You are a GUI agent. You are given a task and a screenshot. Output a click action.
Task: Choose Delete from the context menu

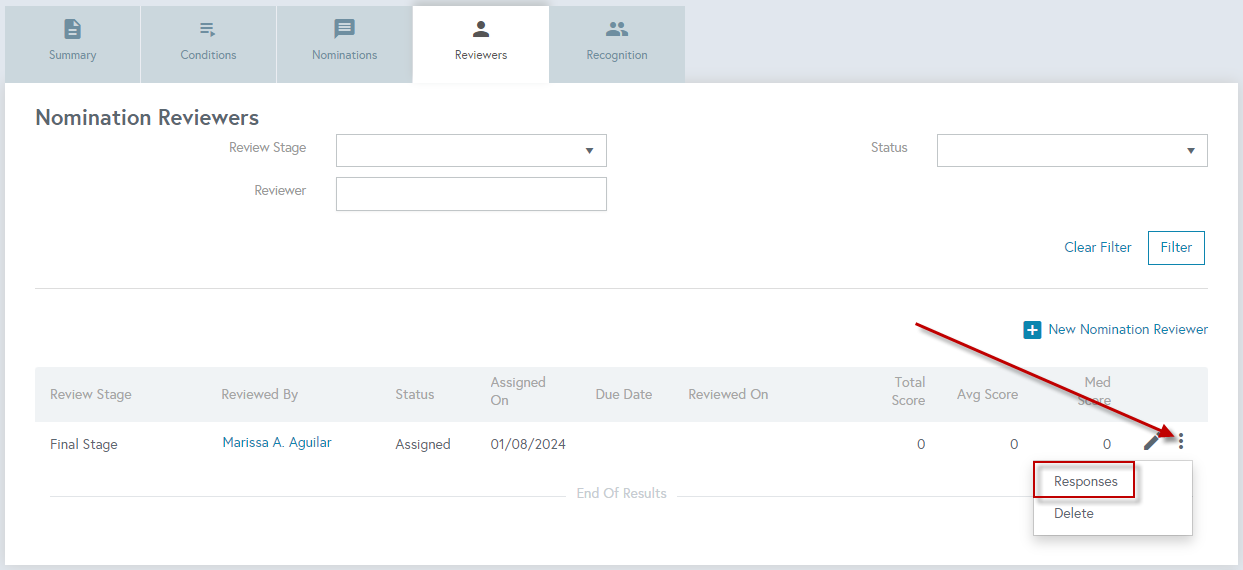1074,513
